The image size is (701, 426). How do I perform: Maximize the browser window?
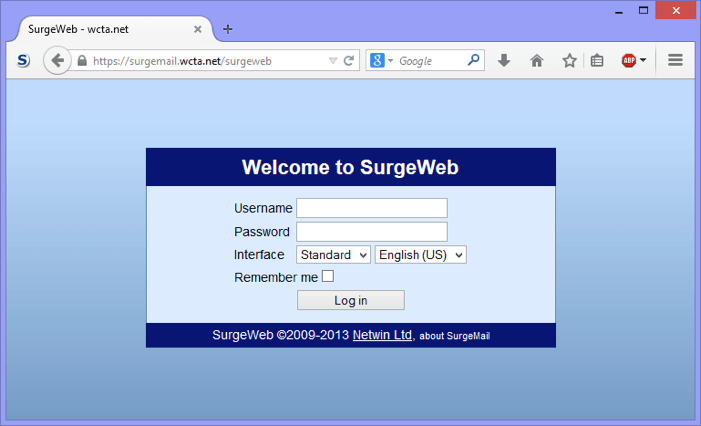coord(643,10)
